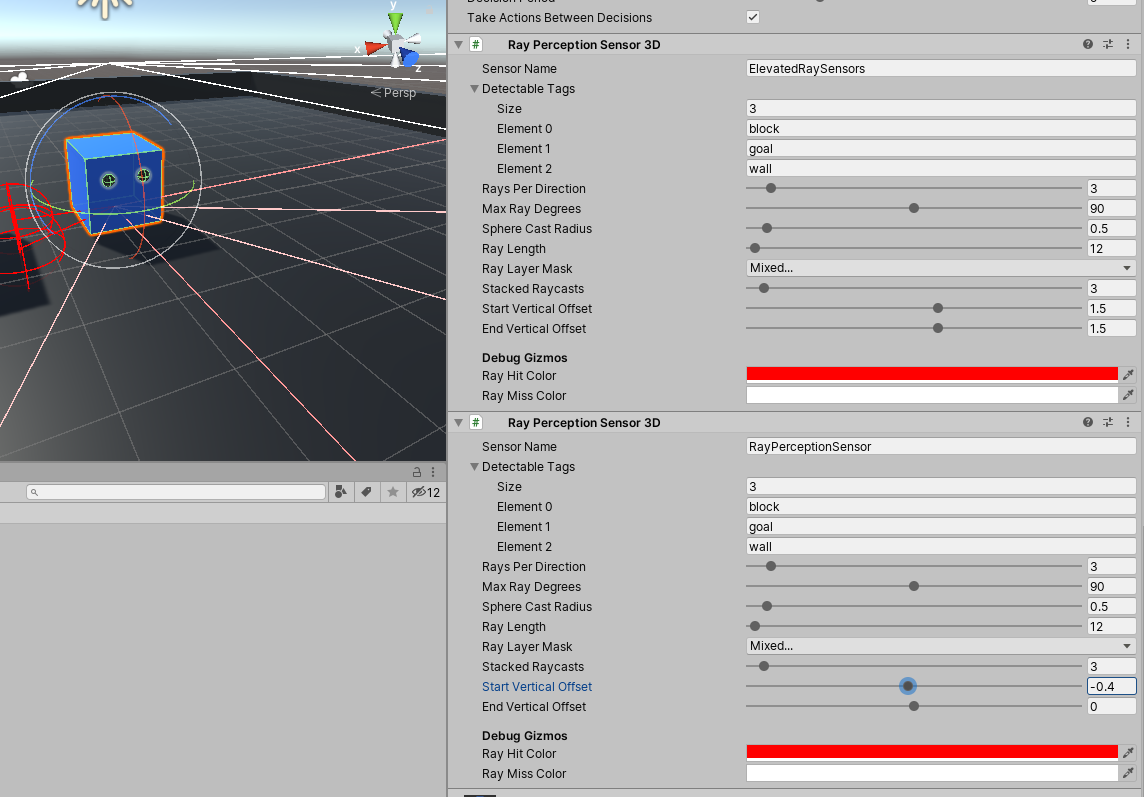The image size is (1144, 797).
Task: Click the scene orientation gizmo Y axis cone
Action: pyautogui.click(x=395, y=22)
